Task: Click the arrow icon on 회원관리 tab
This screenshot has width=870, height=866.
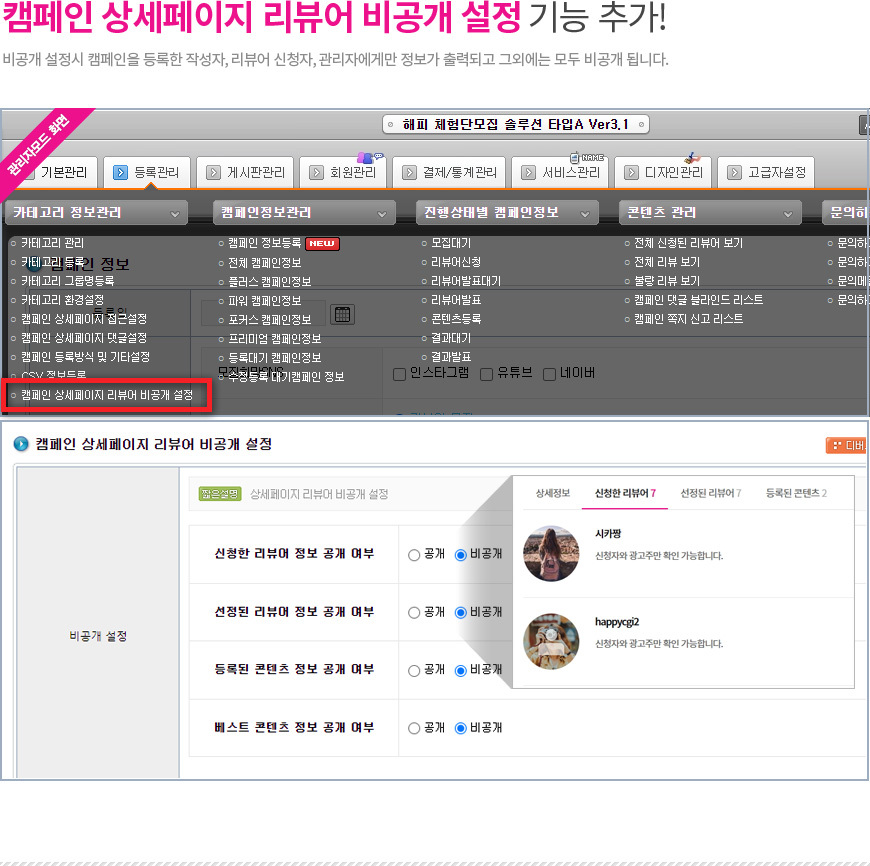Action: [x=316, y=173]
